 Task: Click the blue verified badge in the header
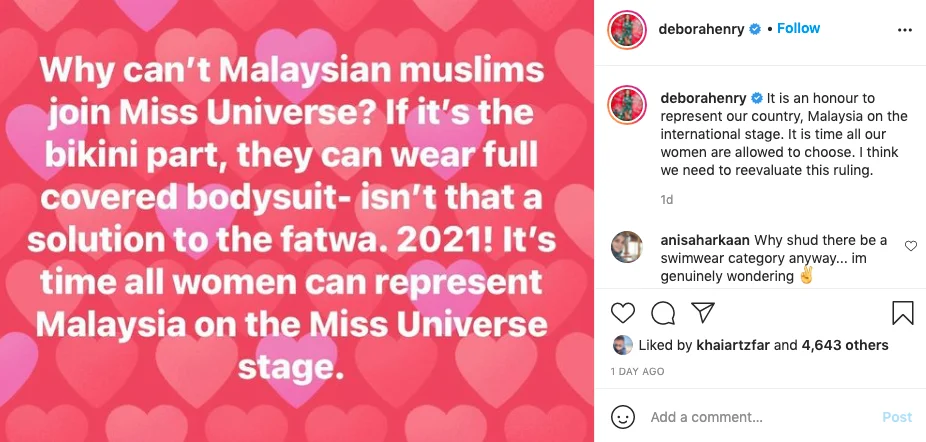[x=755, y=29]
